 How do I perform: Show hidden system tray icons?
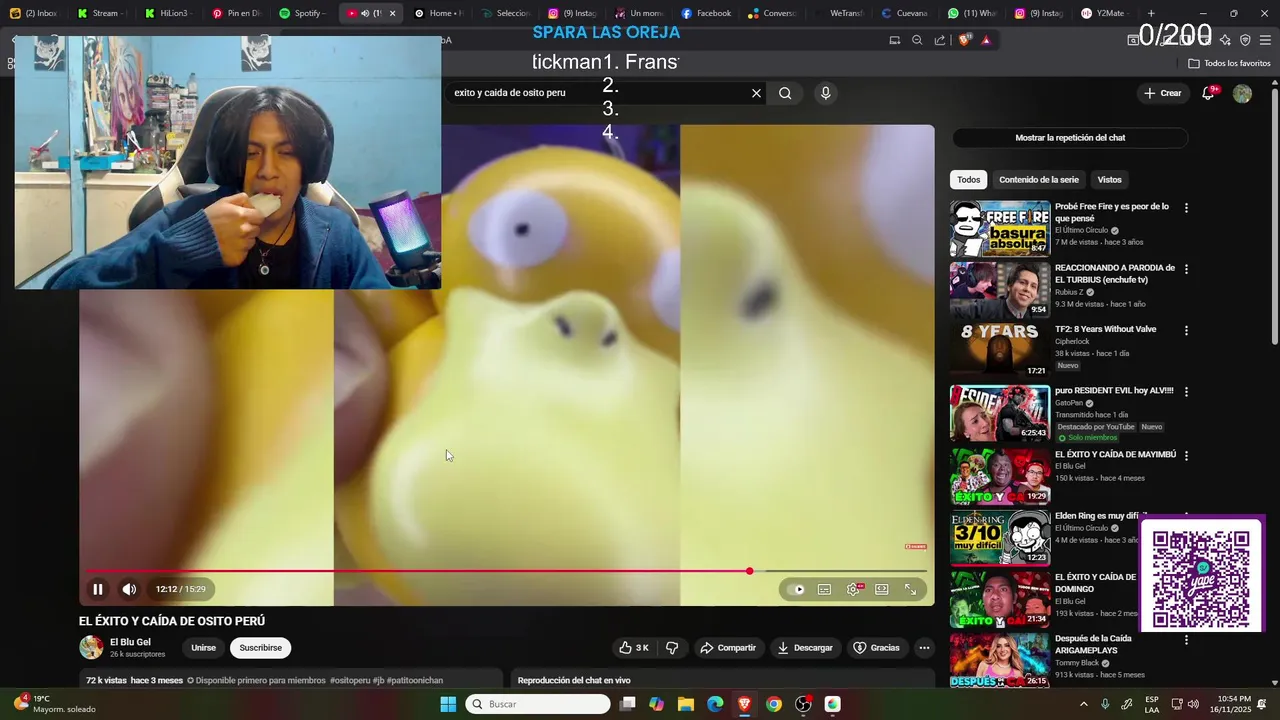coord(1083,704)
